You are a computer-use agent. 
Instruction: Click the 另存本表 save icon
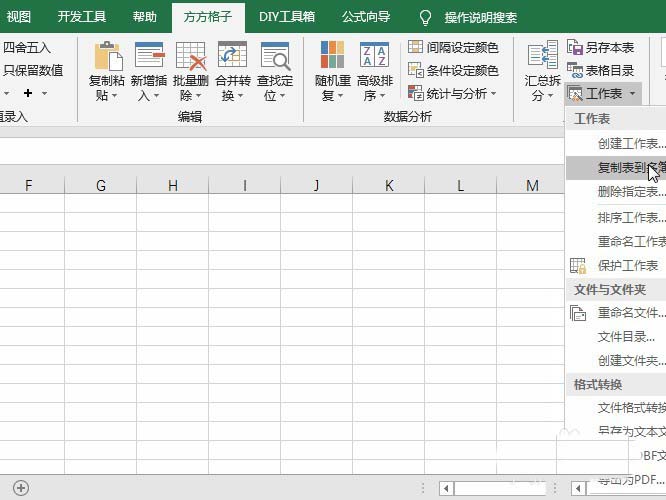575,47
